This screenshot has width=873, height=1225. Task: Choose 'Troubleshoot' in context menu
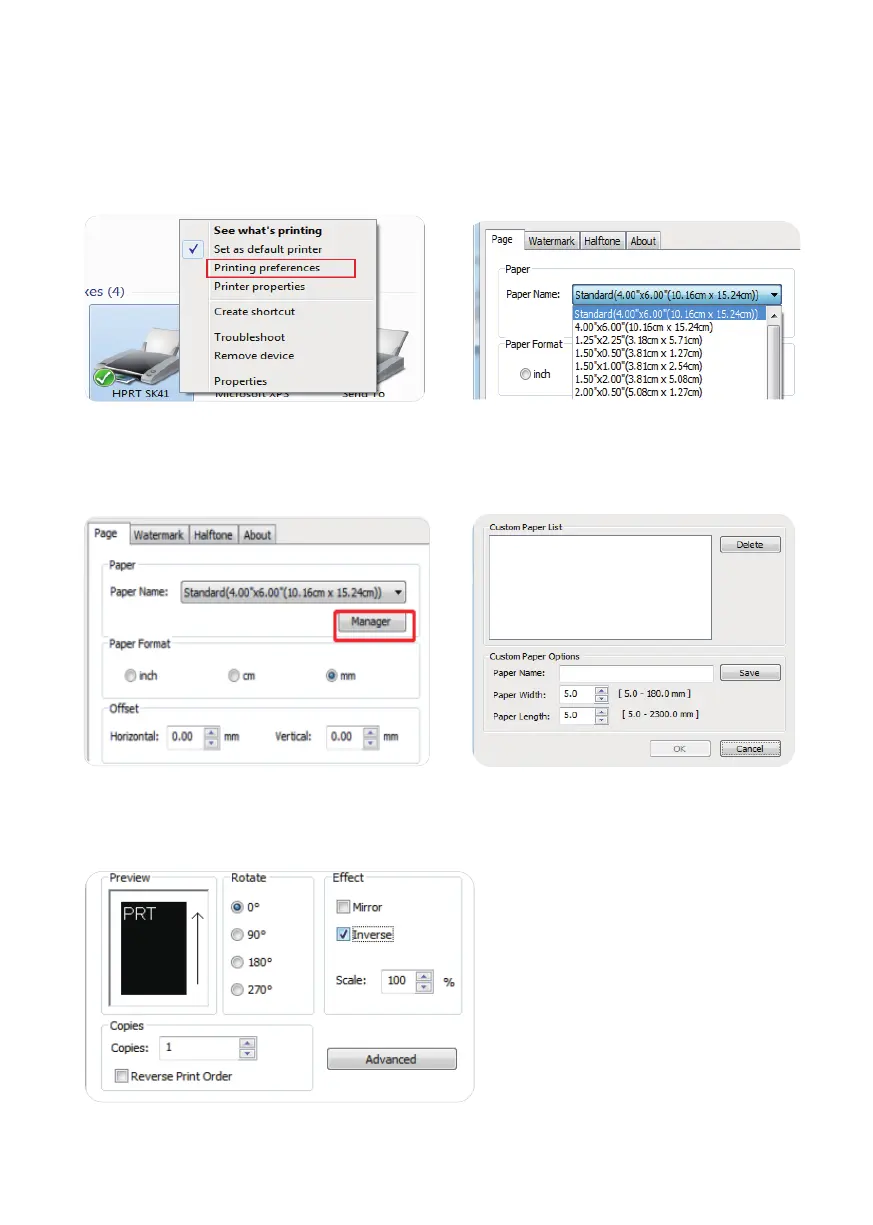249,338
